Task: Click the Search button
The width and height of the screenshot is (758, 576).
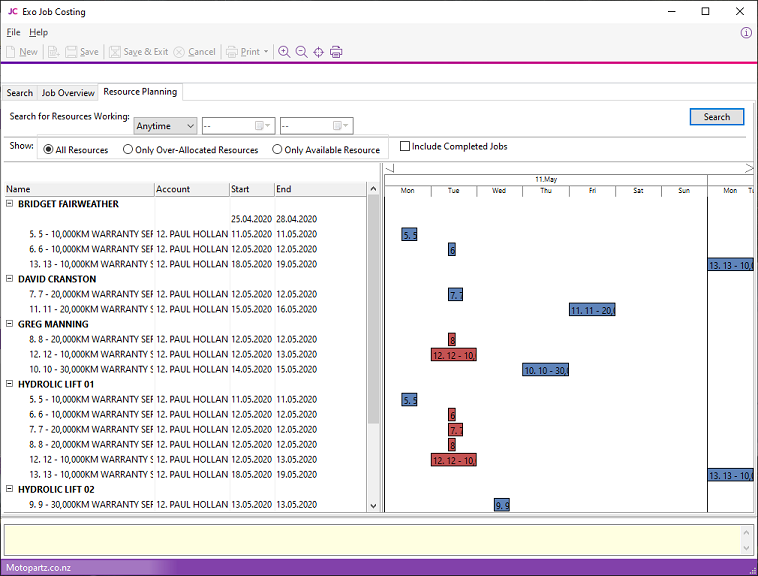Action: pyautogui.click(x=716, y=117)
